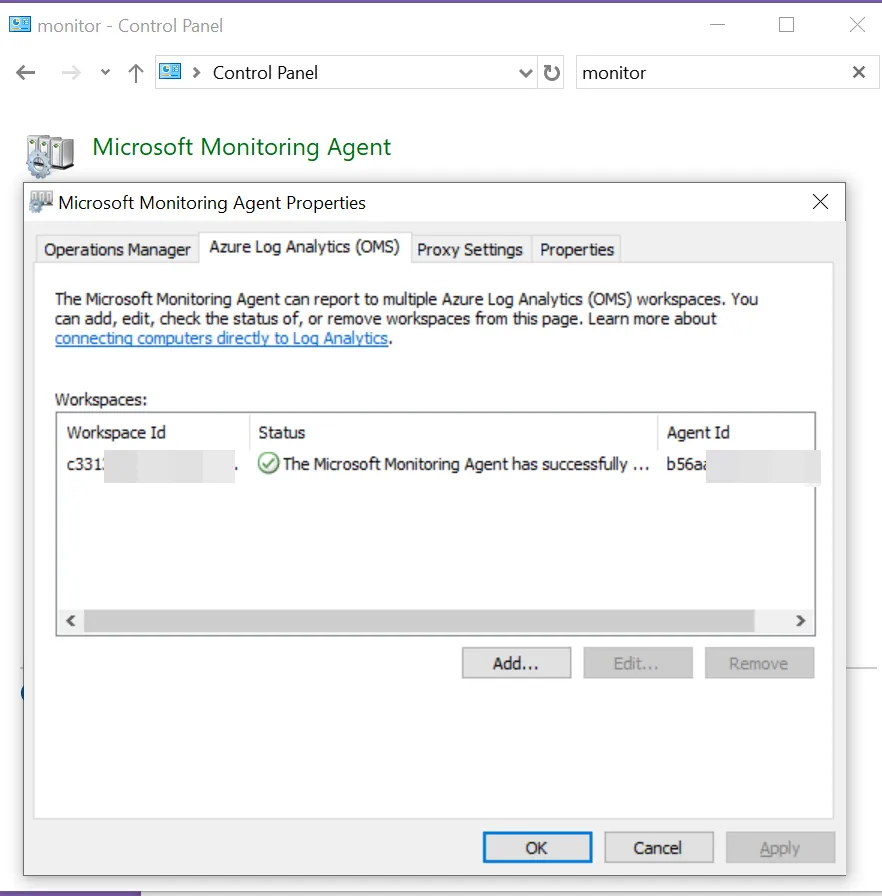Click the Add... workspace button
This screenshot has width=882, height=896.
coord(516,663)
